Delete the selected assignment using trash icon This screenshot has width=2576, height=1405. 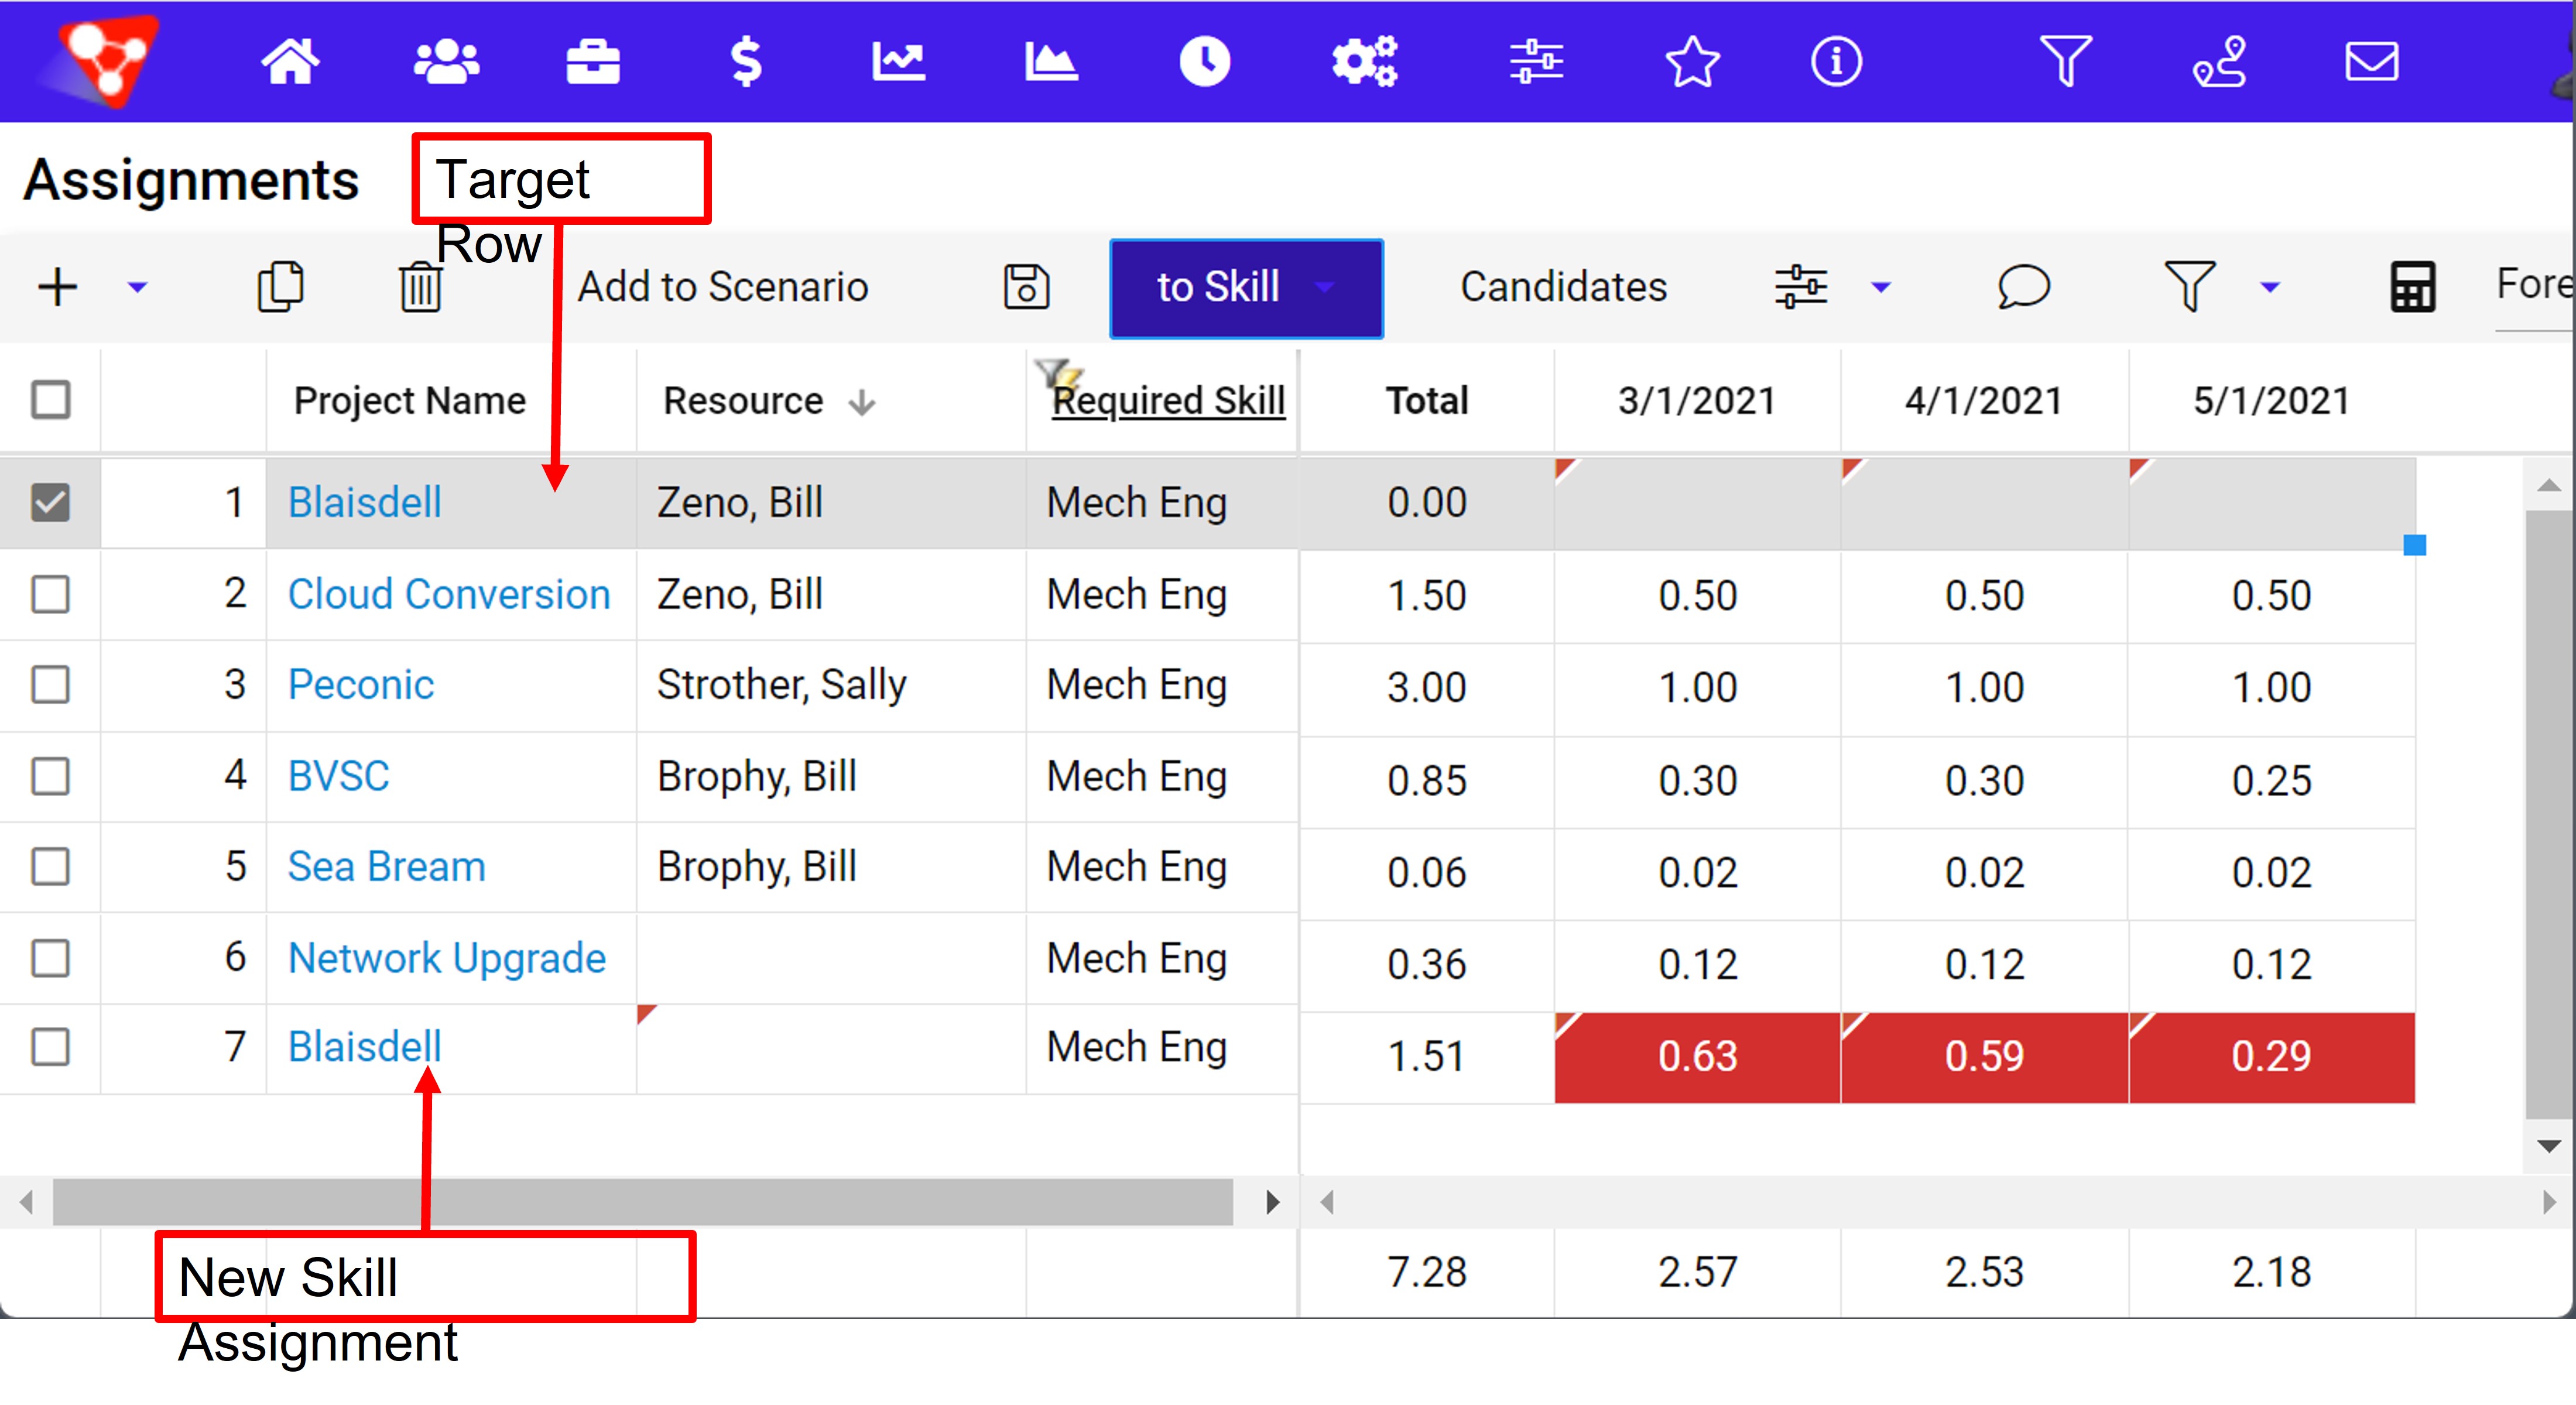point(420,287)
